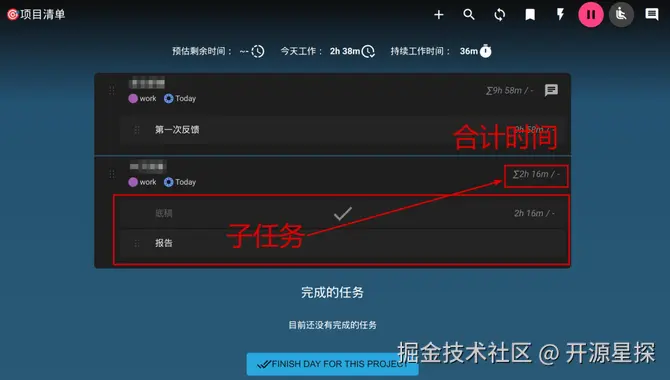Screen dimensions: 670x380
Task: Click the purple work tag on first task
Action: coord(142,99)
